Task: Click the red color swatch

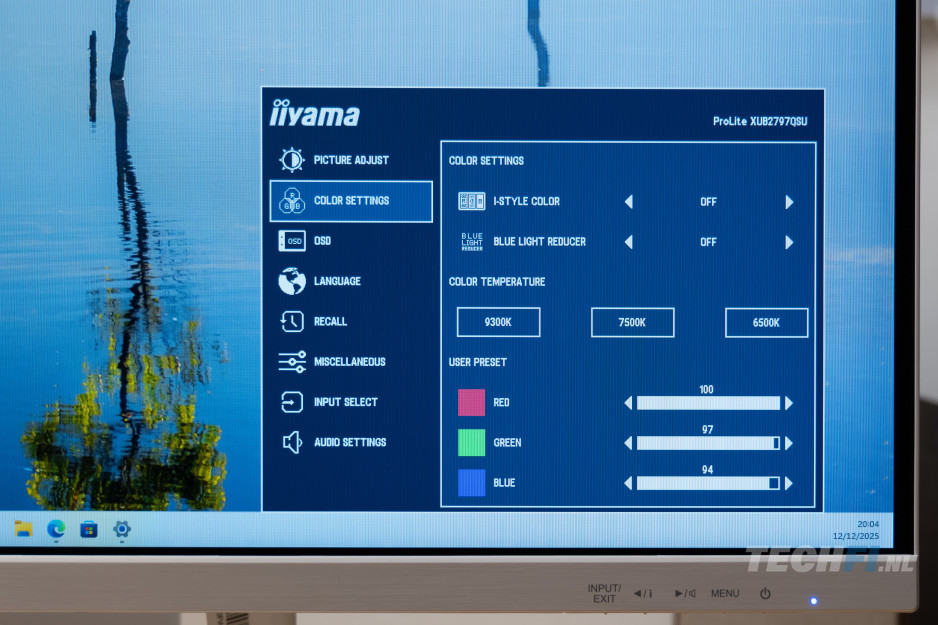Action: [x=471, y=402]
